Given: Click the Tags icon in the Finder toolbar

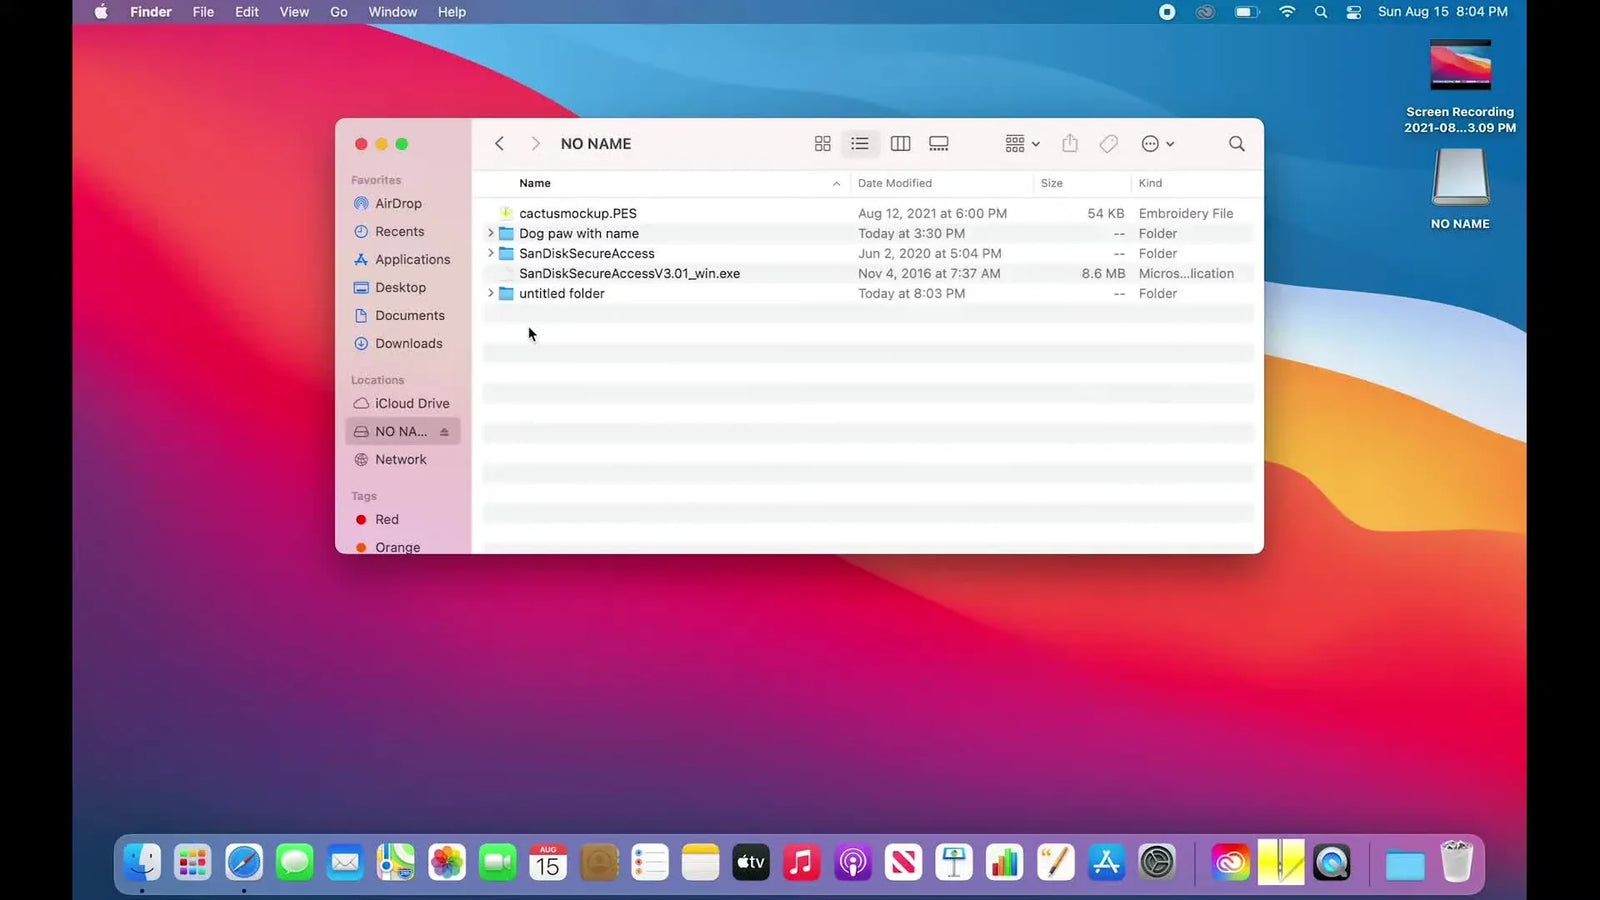Looking at the screenshot, I should pos(1108,143).
